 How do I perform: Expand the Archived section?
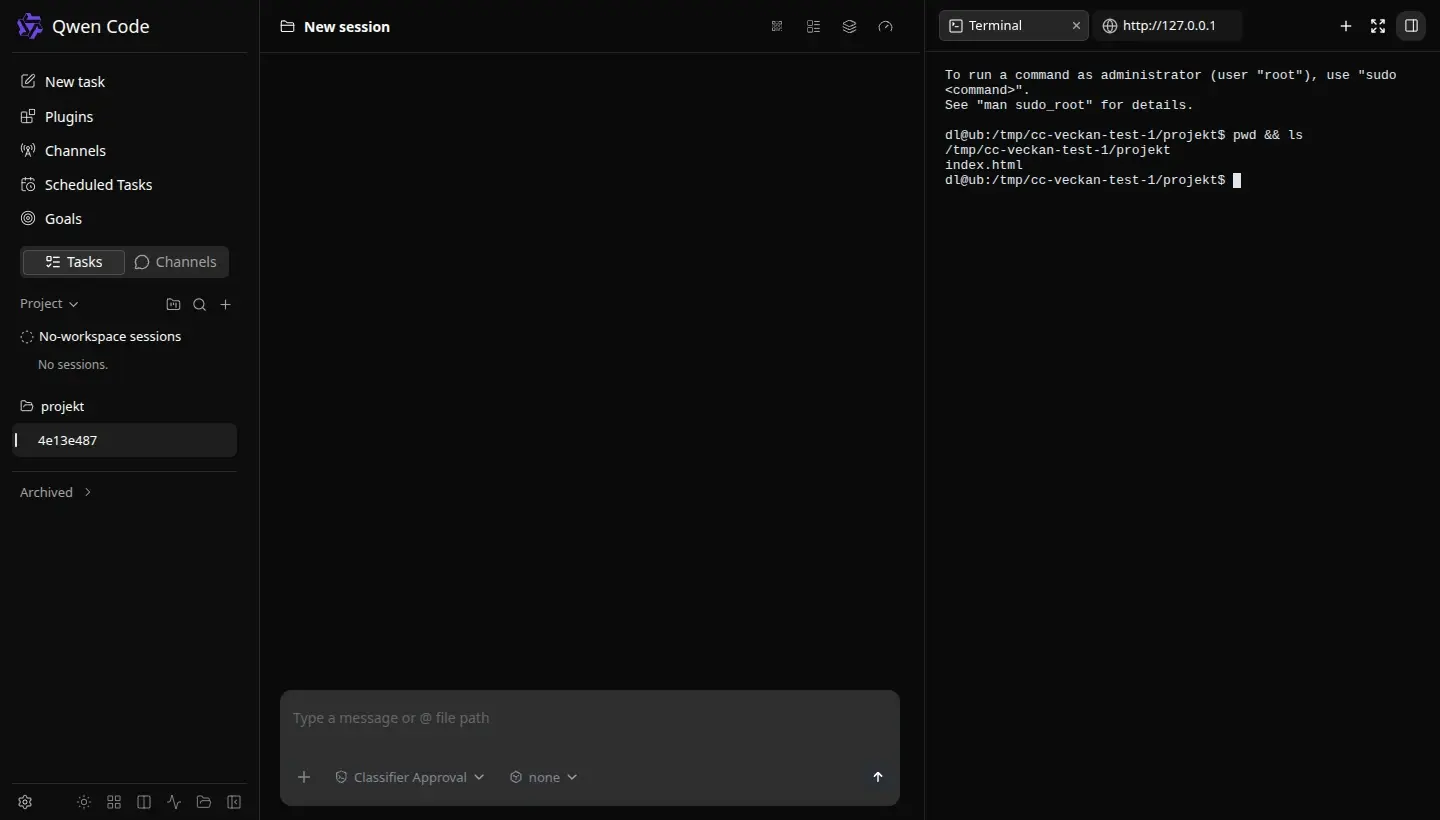[56, 492]
